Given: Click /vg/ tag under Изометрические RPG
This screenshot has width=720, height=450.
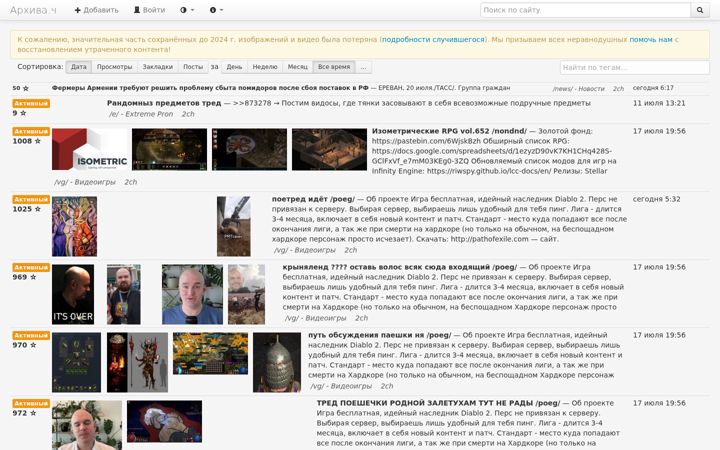Looking at the screenshot, I should tap(84, 182).
